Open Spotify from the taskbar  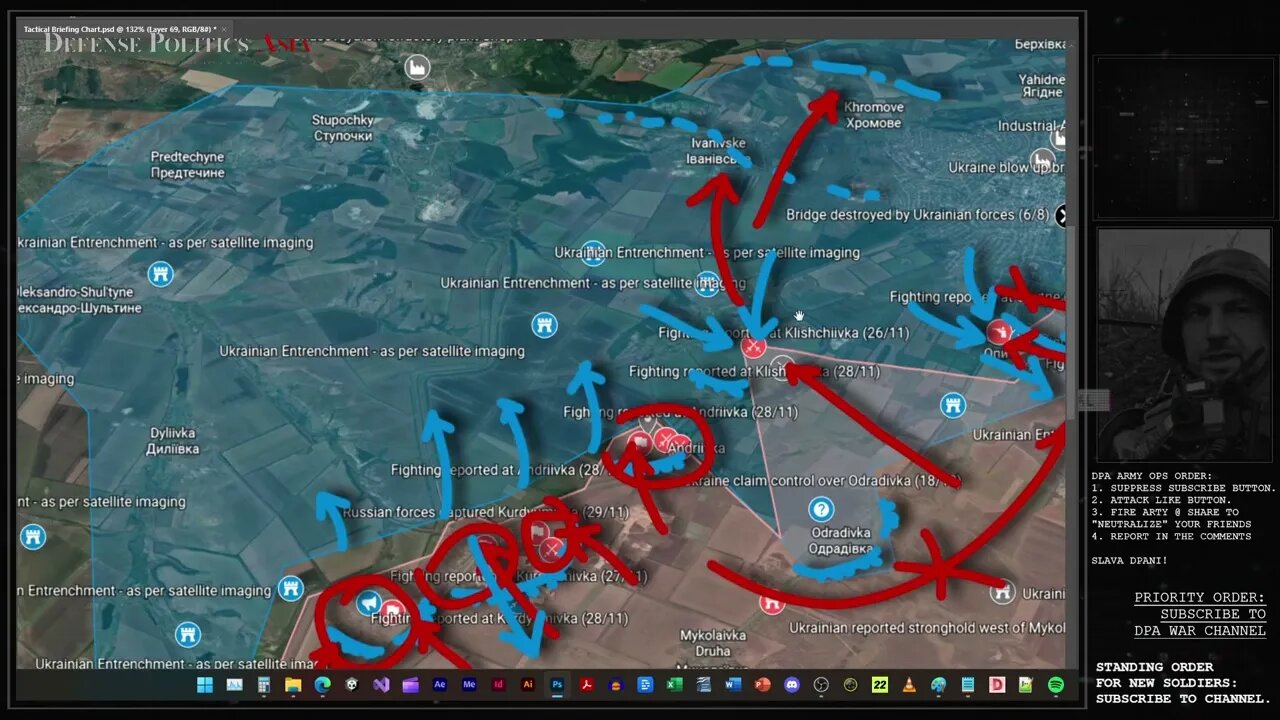[x=1056, y=685]
